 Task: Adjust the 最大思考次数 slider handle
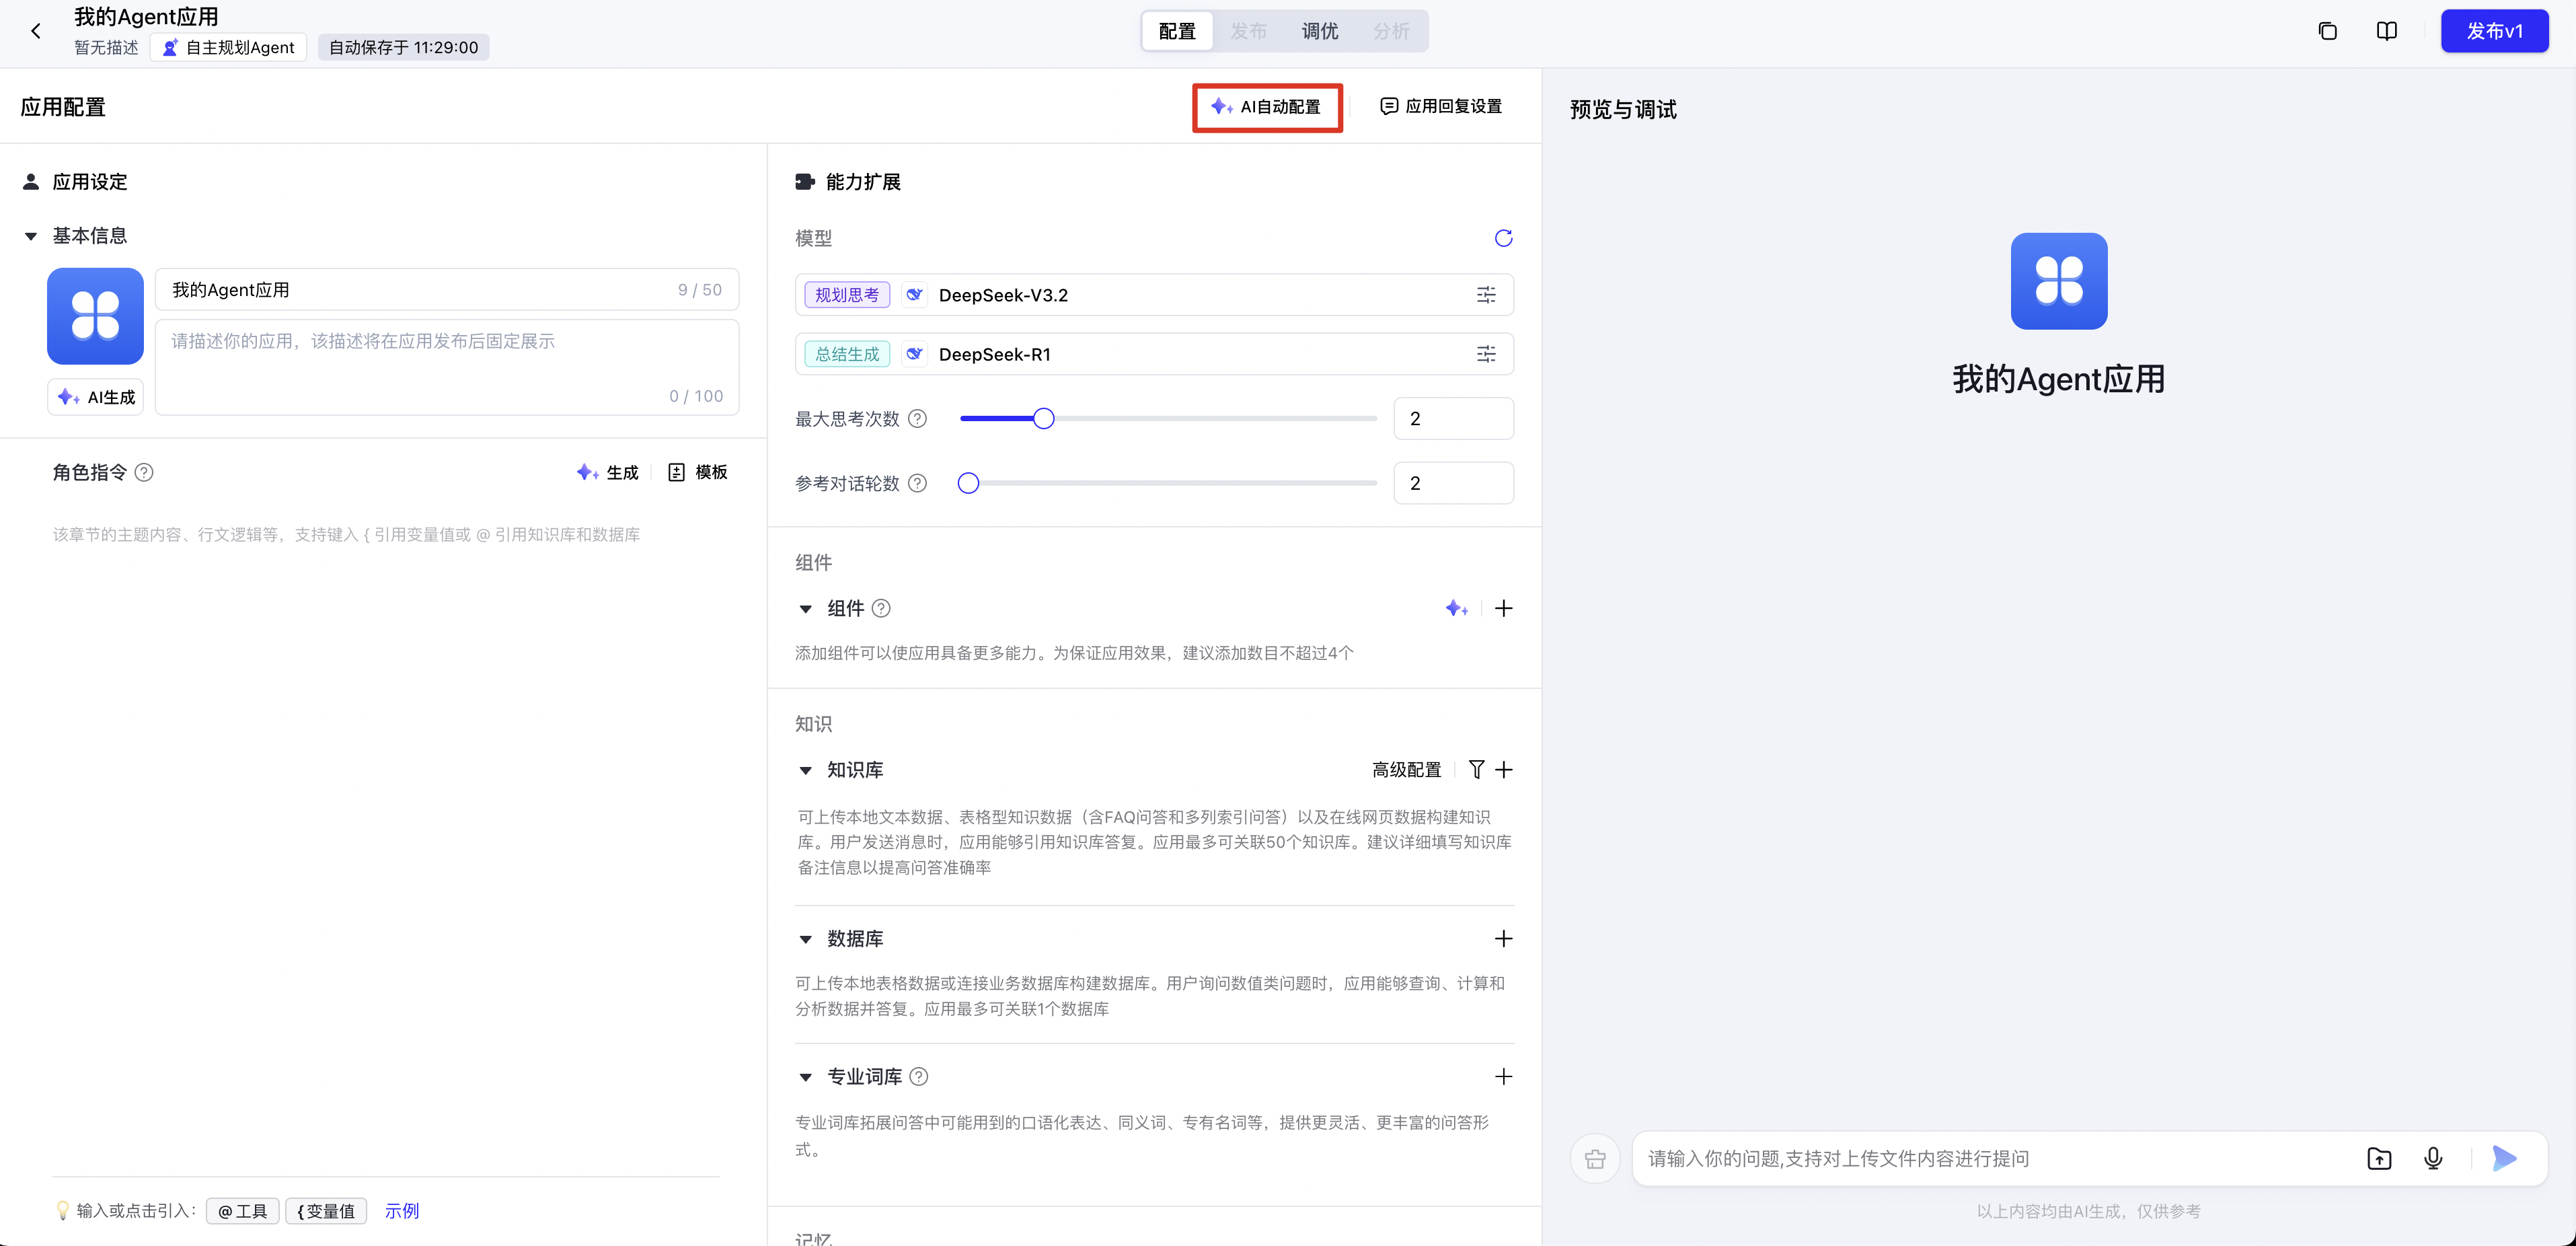pos(1043,419)
